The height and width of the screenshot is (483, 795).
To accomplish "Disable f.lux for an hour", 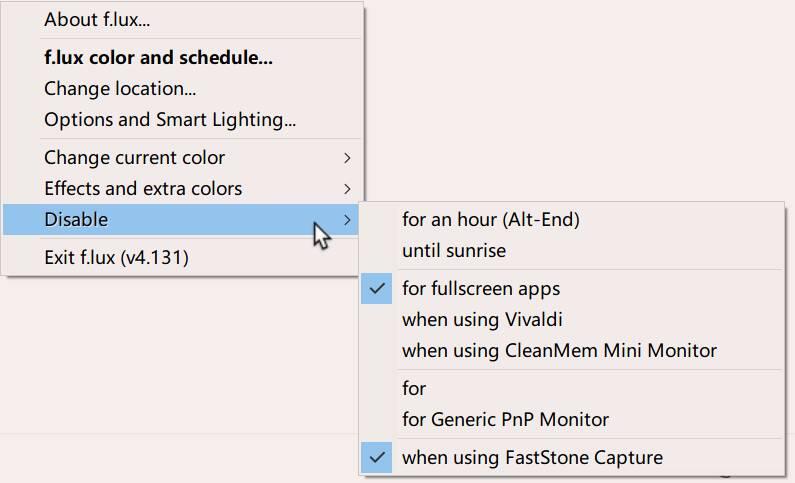I will pyautogui.click(x=490, y=220).
